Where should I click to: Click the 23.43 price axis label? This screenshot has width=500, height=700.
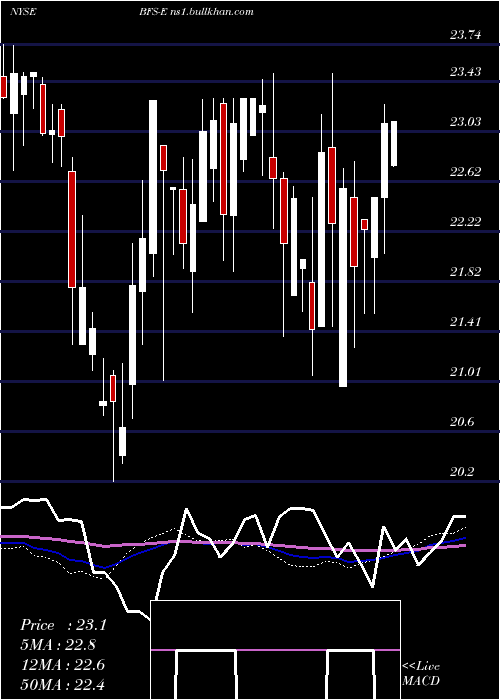466,71
